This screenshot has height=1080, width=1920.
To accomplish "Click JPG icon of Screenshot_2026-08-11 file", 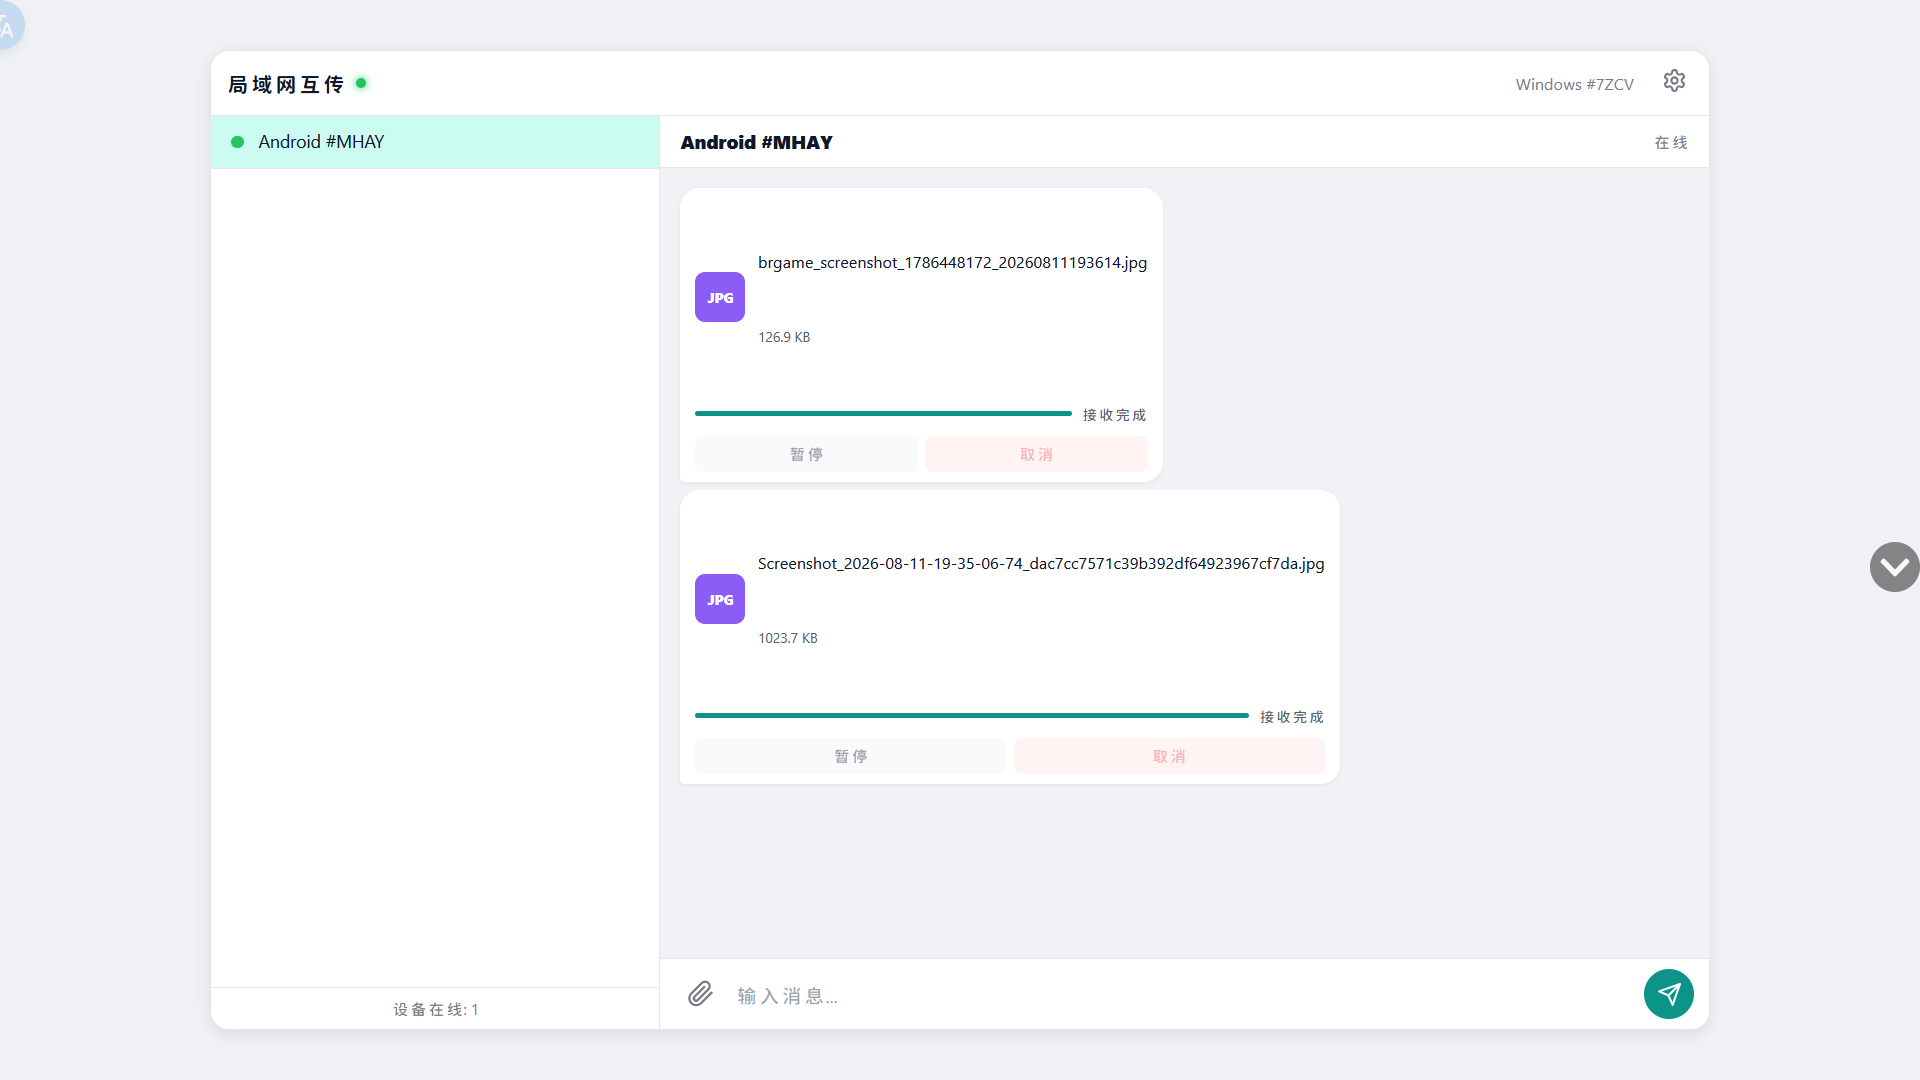I will coord(720,599).
